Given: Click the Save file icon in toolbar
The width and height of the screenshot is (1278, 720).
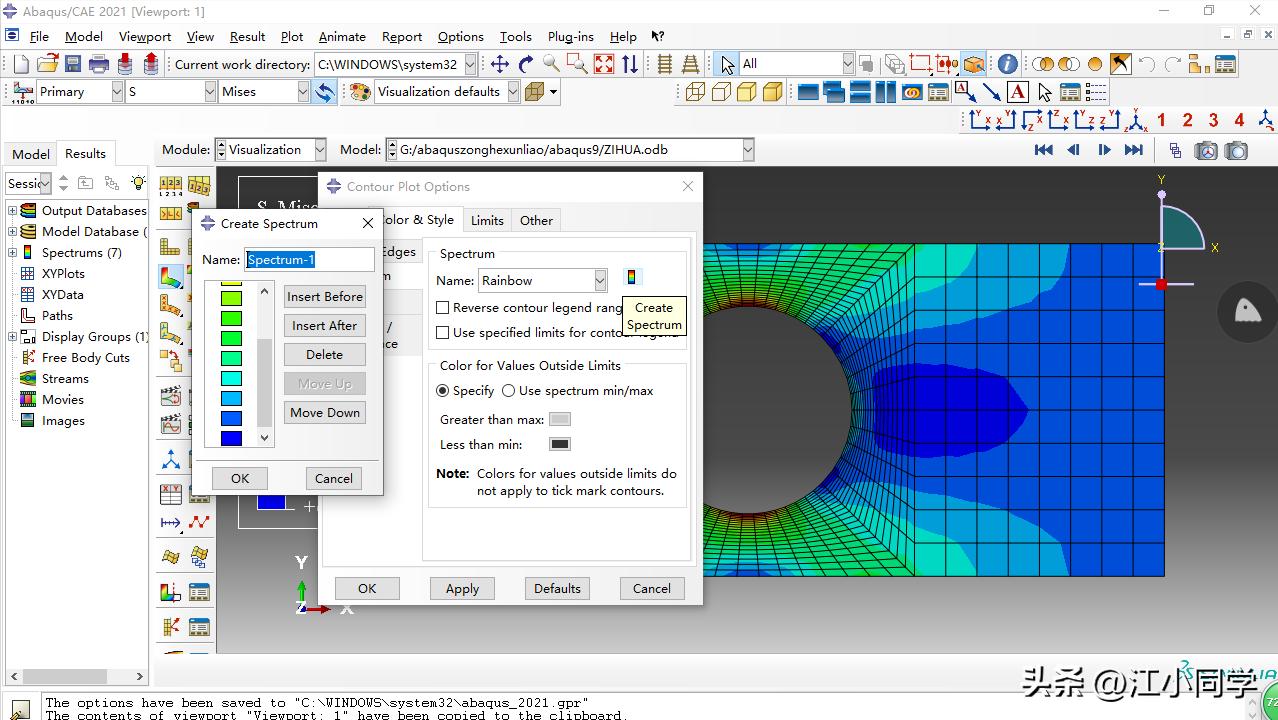Looking at the screenshot, I should coord(73,64).
